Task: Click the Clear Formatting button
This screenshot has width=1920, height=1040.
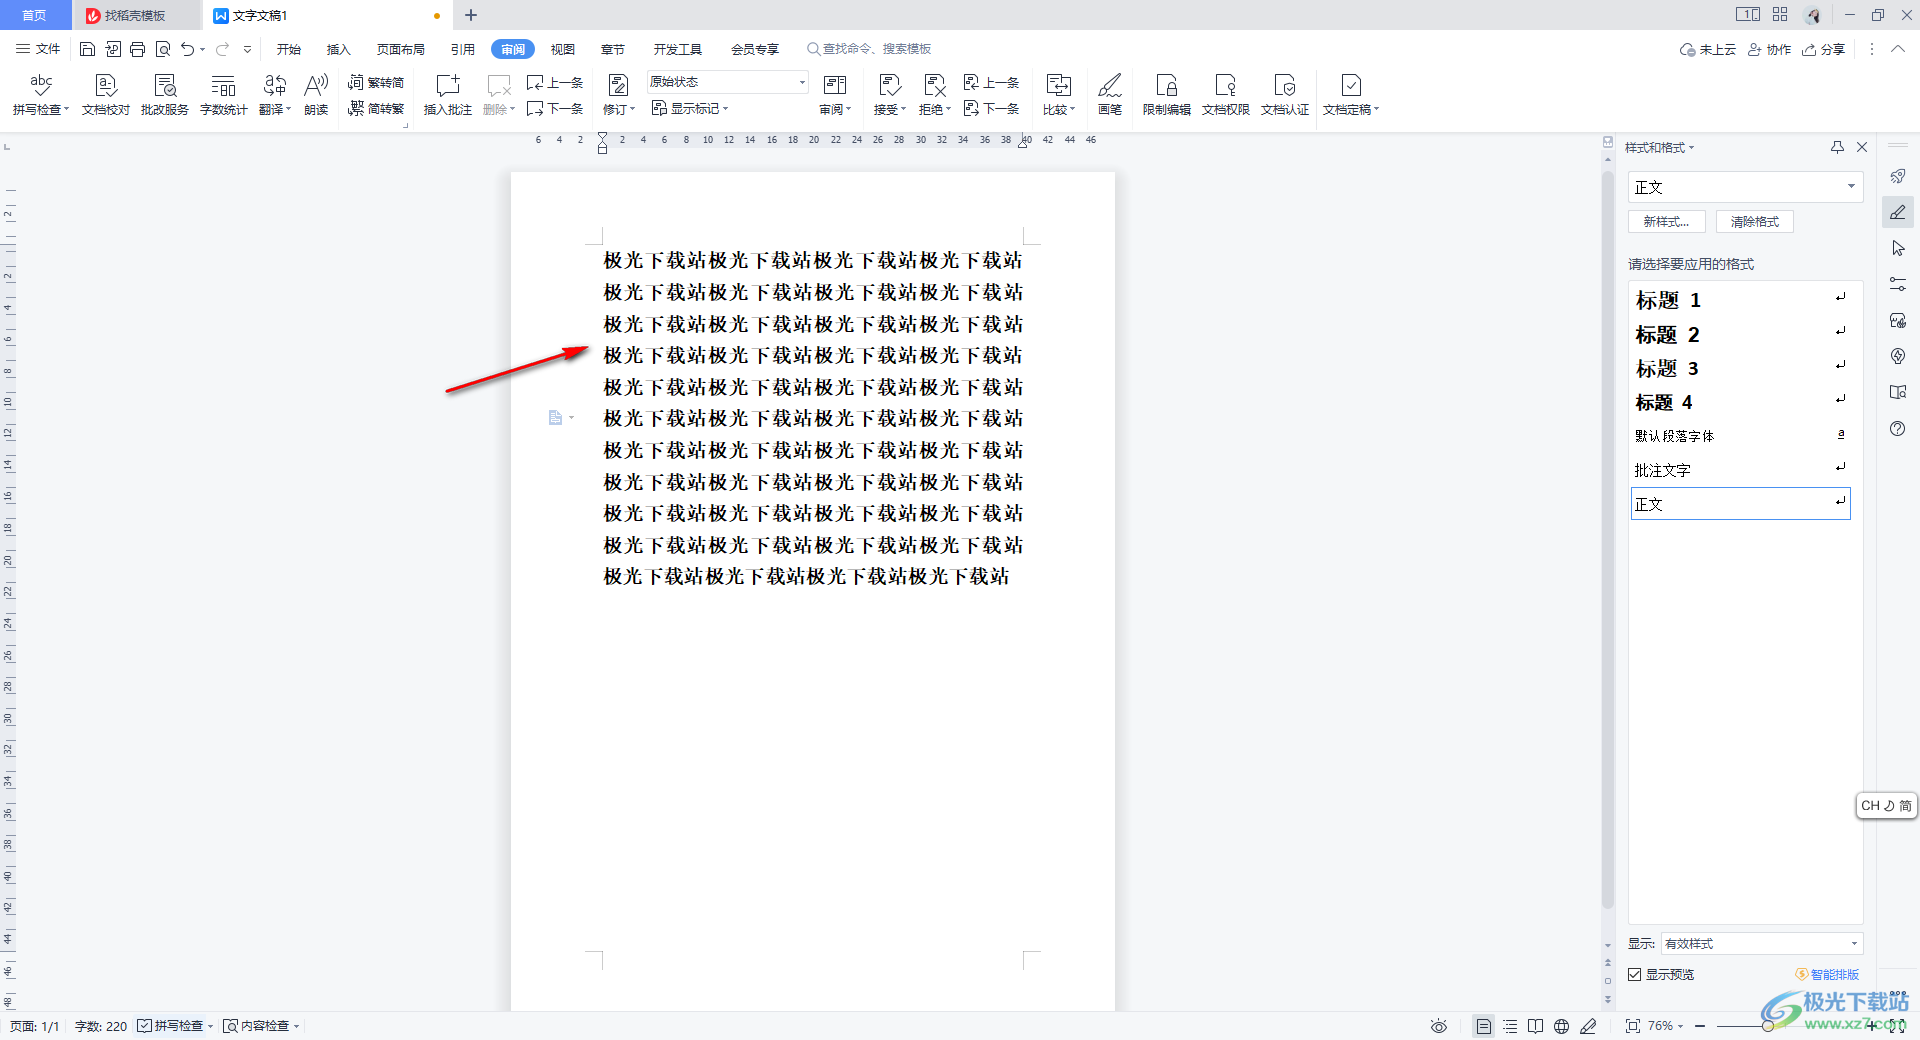Action: coord(1755,222)
